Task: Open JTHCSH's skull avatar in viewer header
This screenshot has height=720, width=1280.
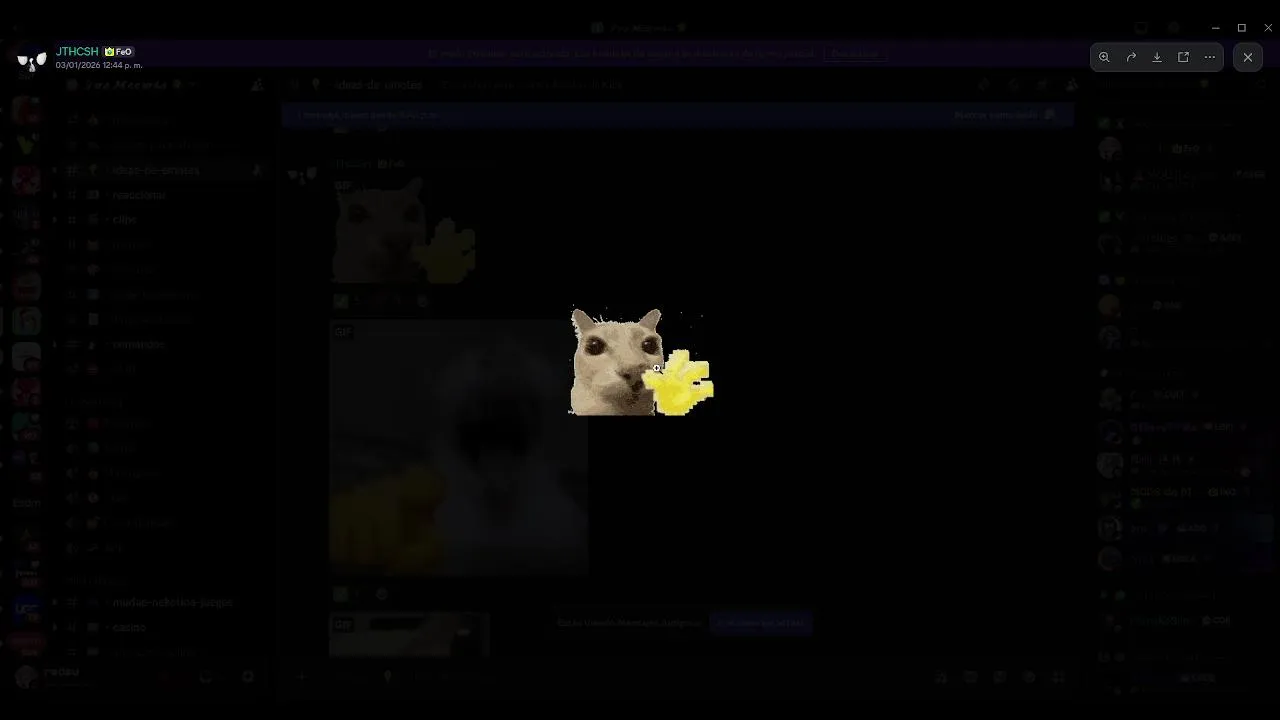Action: click(32, 59)
